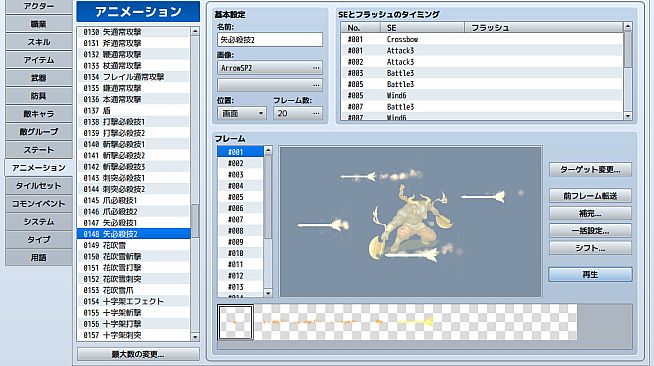Select frame #001
Screen dimensions: 654x366
(240, 152)
